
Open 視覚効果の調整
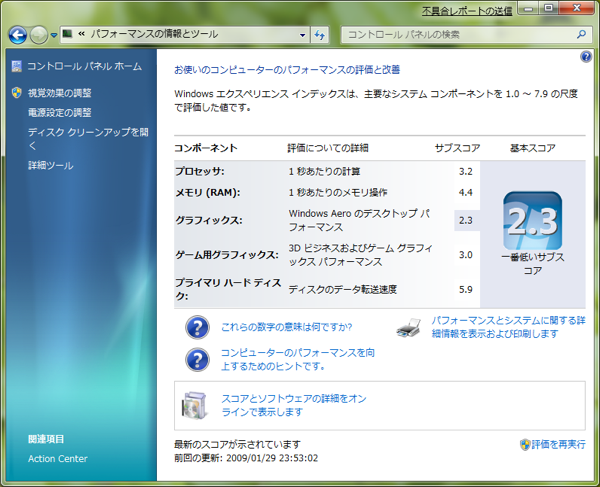[60, 93]
